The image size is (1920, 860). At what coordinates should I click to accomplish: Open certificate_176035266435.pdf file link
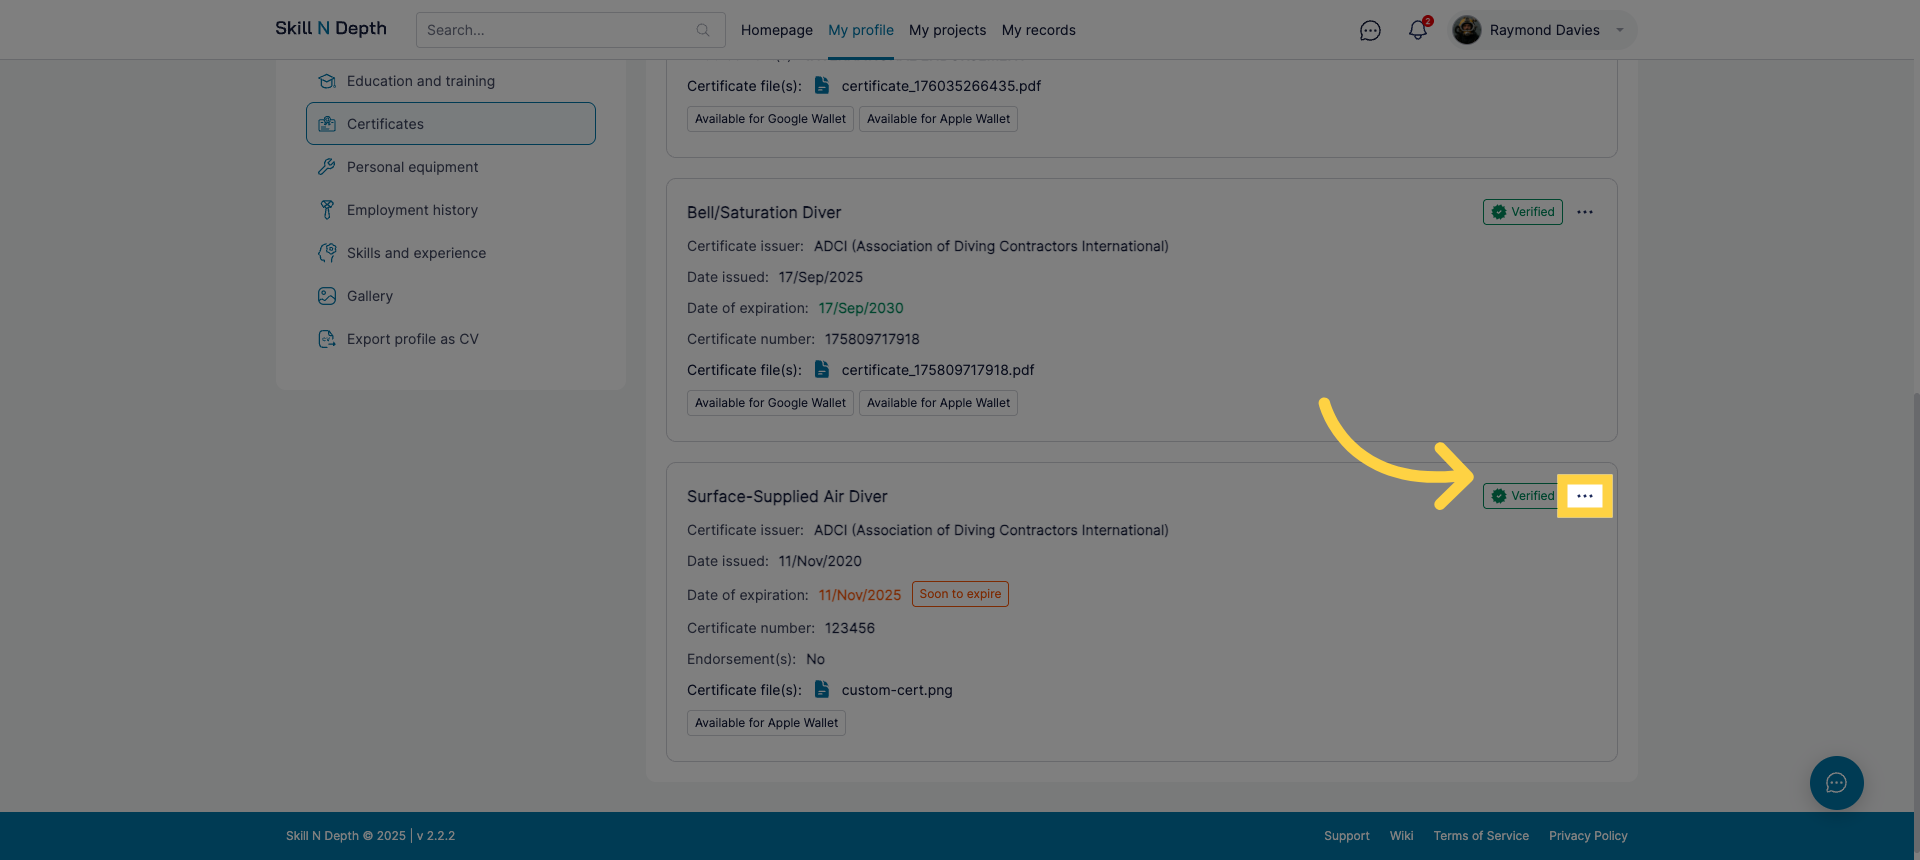[x=941, y=86]
